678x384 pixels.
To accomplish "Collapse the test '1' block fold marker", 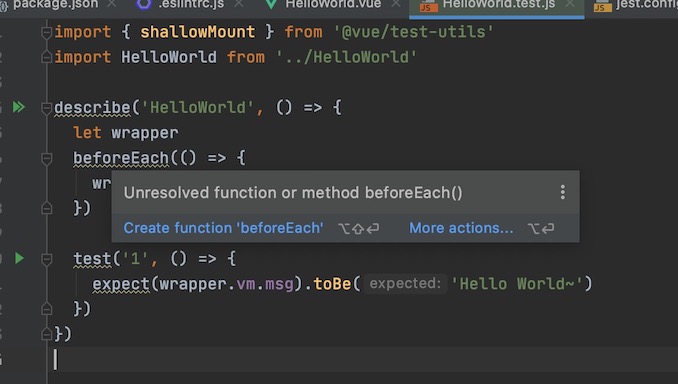I will [x=46, y=259].
